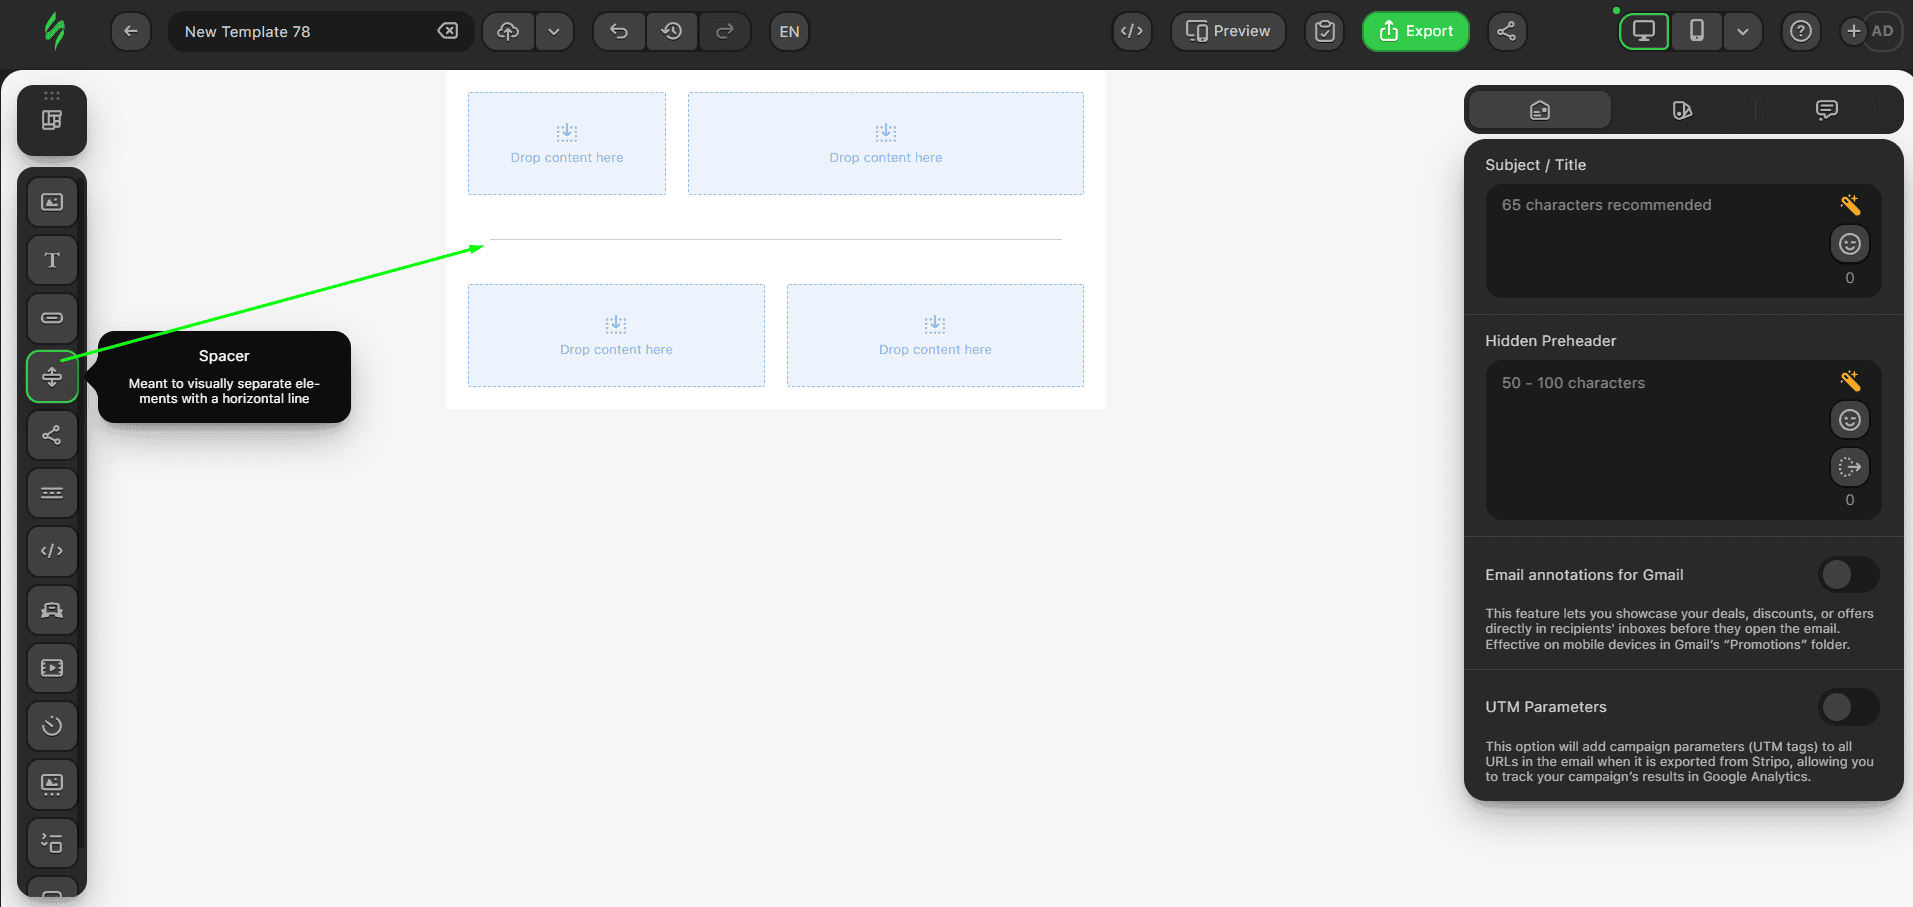
Task: Select the Image block in sidebar
Action: (x=52, y=202)
